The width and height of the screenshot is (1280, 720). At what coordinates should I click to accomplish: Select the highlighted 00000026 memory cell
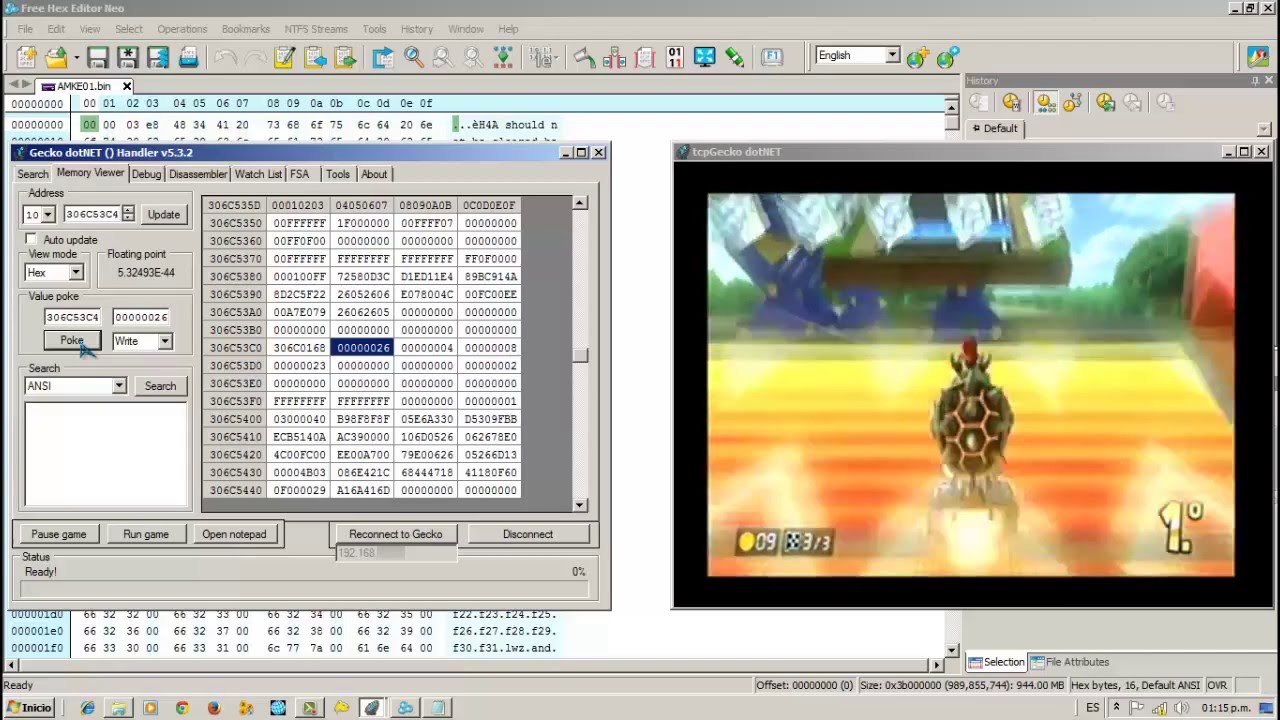click(362, 348)
